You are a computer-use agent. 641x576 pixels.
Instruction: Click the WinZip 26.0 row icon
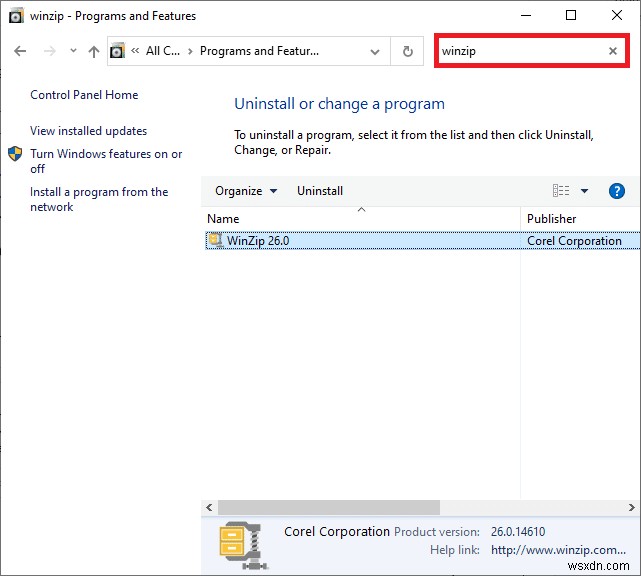(x=215, y=240)
